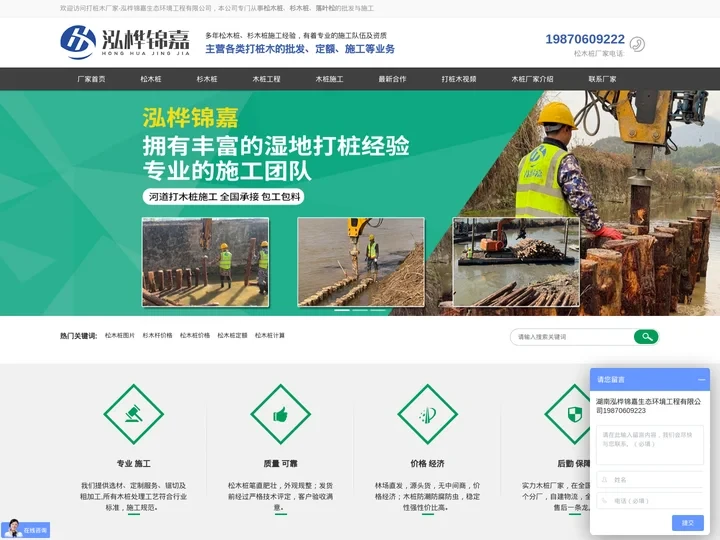Open 打桩木视频 navigation item

coord(459,79)
